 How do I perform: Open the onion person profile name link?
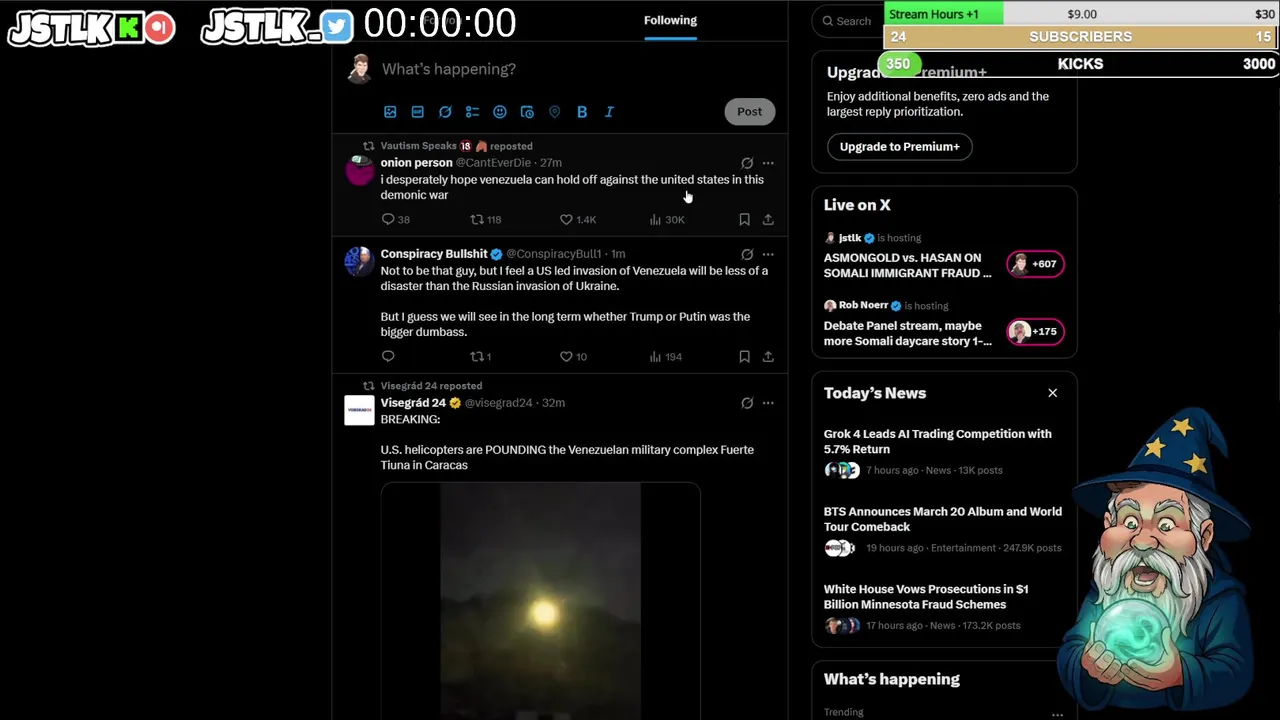(416, 163)
